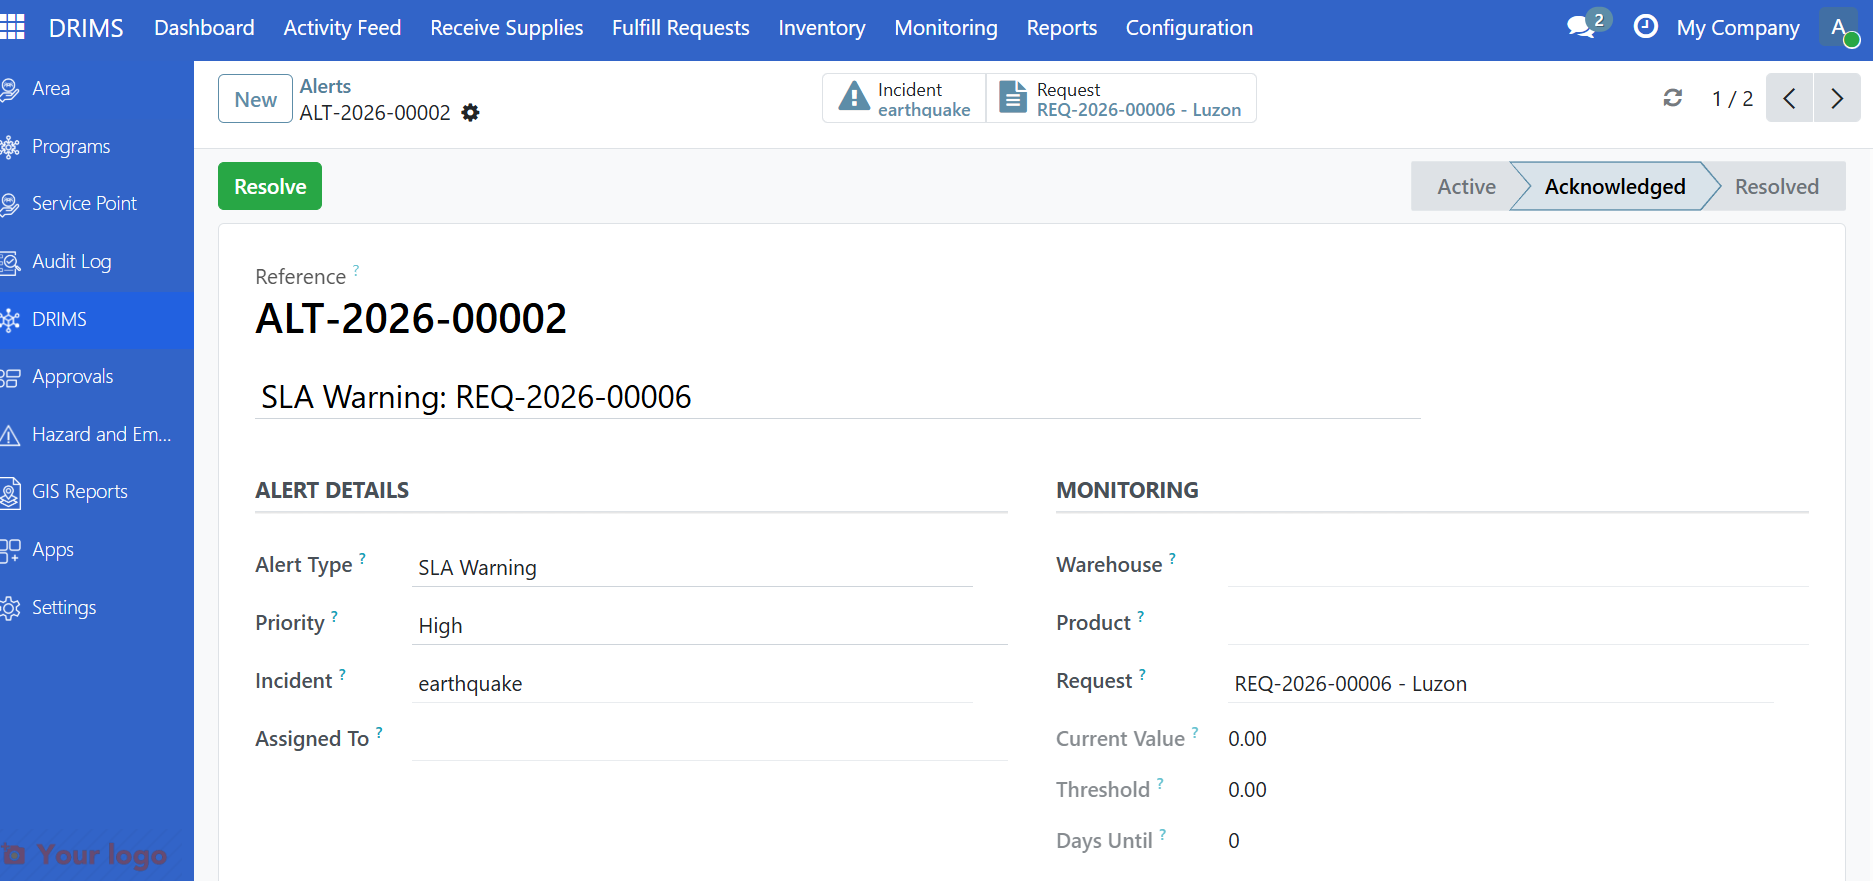The image size is (1873, 881).
Task: Edit title field SLA Warning: REQ-2026-00006
Action: pos(838,397)
